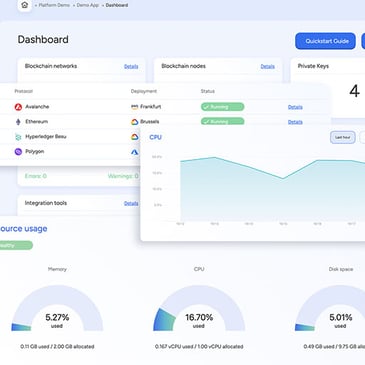The image size is (365, 365).
Task: Open Details for the Avalanche row
Action: (x=295, y=107)
